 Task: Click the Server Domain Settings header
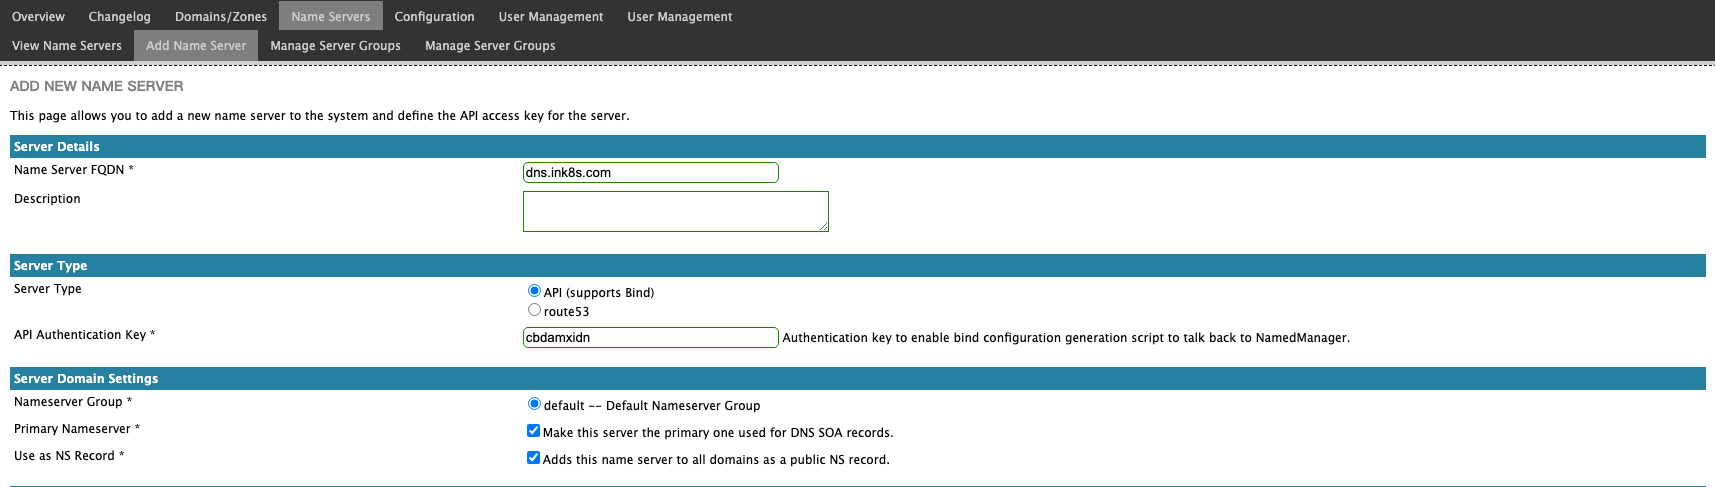(858, 378)
